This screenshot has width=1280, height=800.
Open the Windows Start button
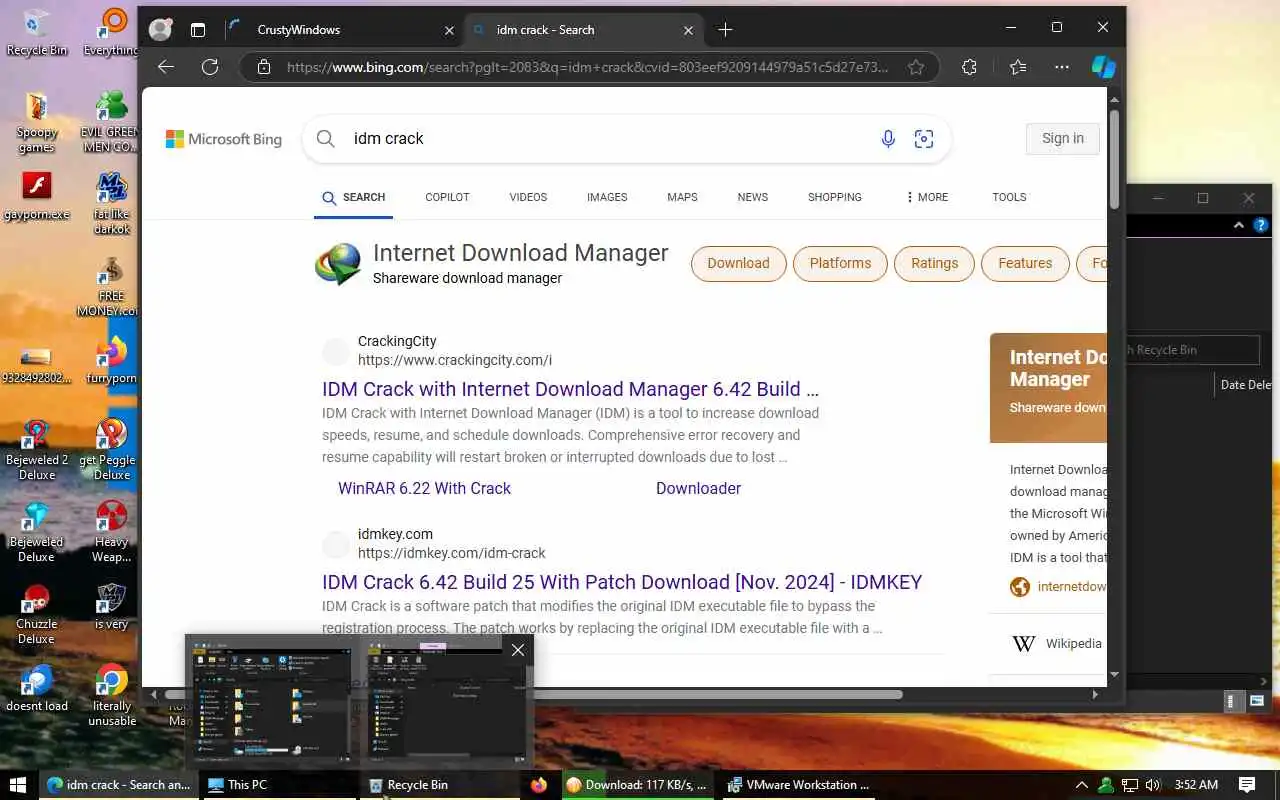[x=18, y=785]
